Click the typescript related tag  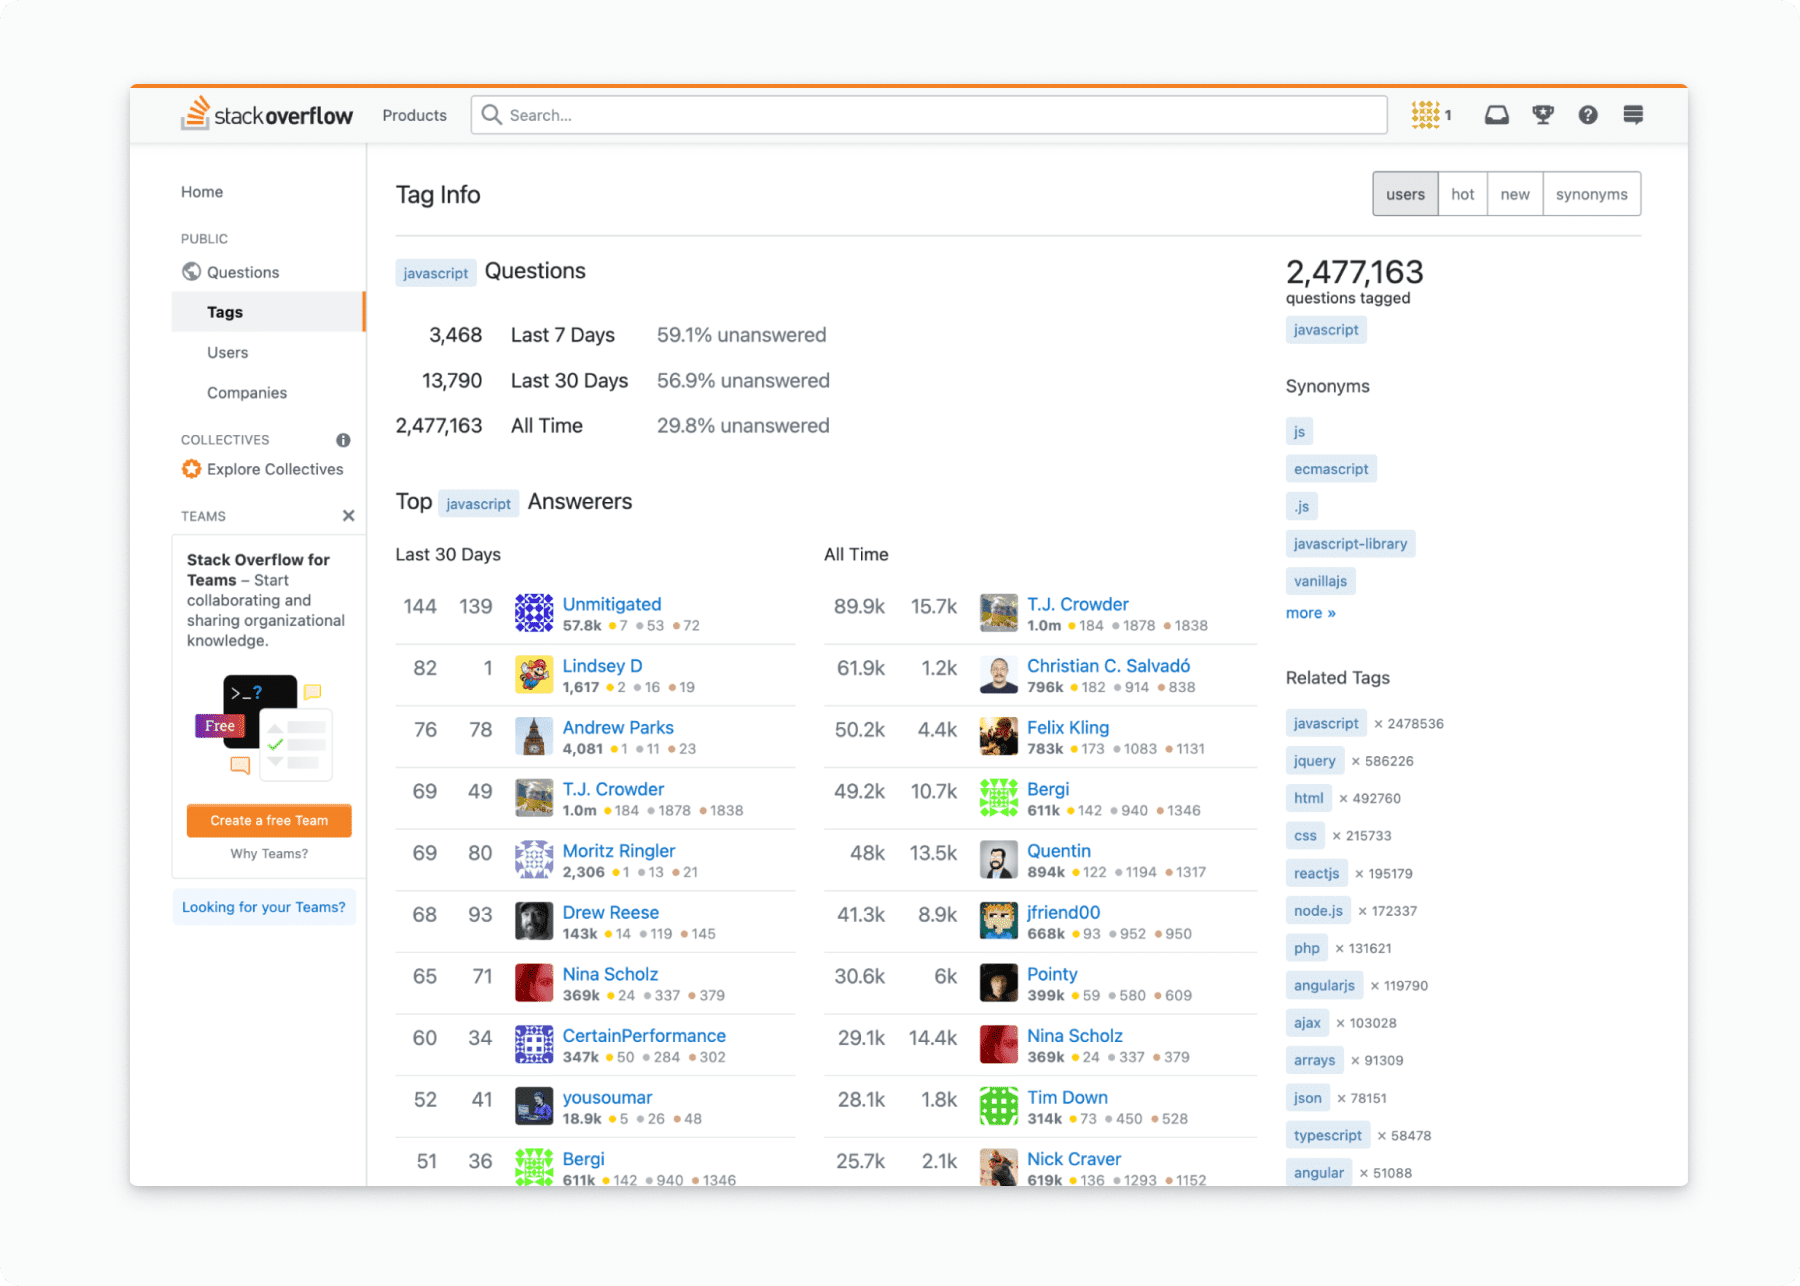(x=1327, y=1135)
